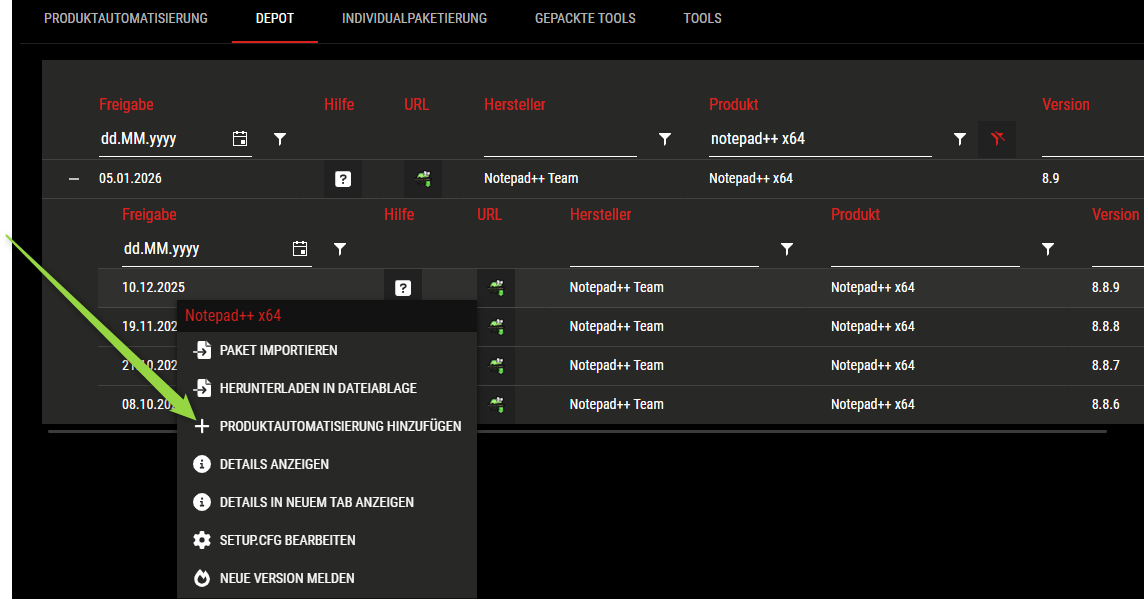
Task: Sort by the top Version column header
Action: click(1065, 104)
